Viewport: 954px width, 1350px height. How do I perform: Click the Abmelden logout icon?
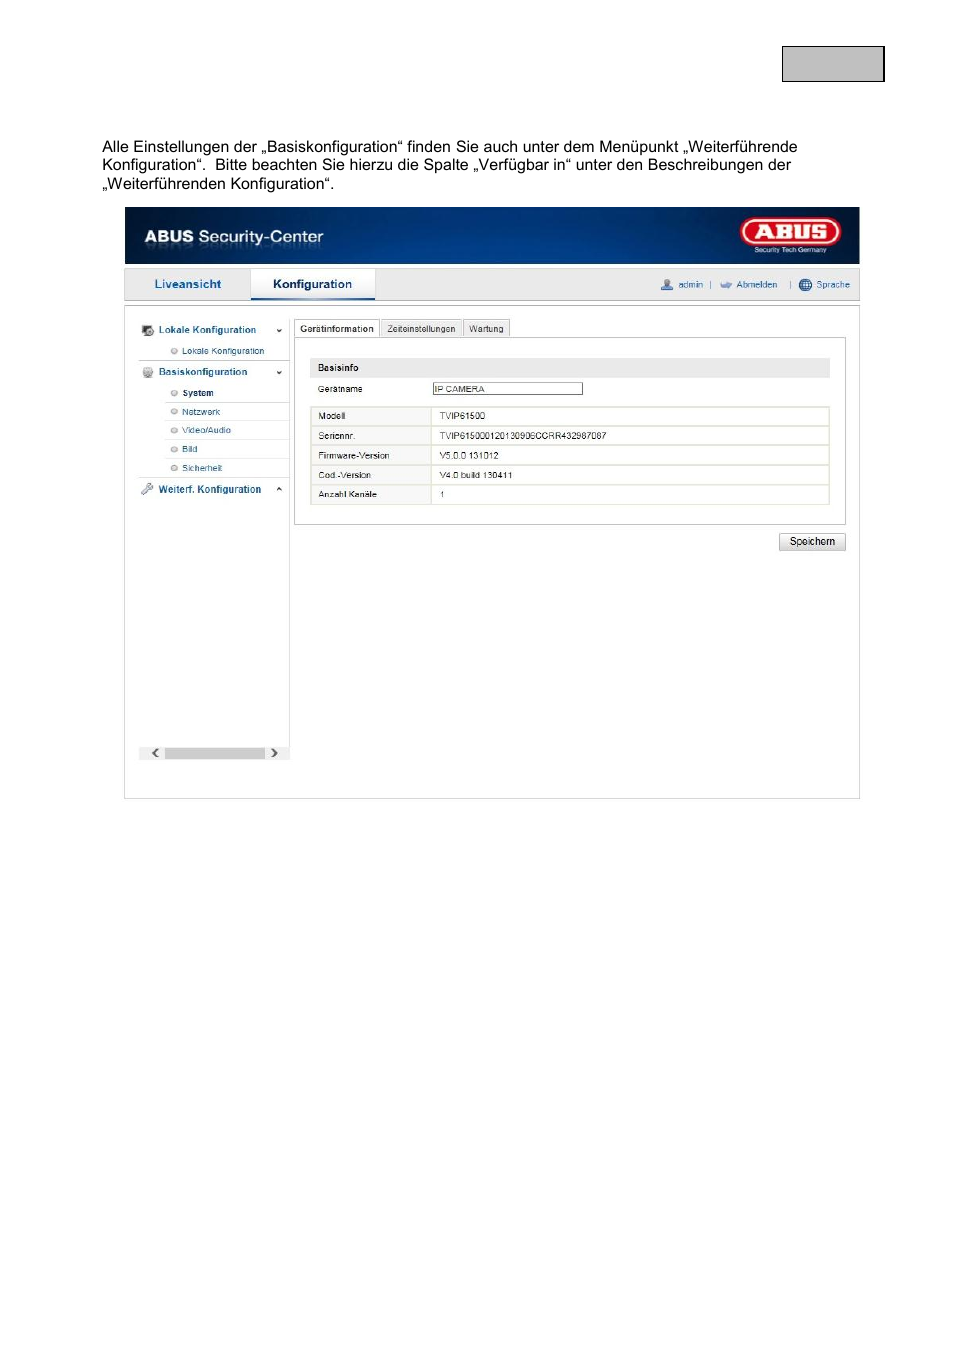tap(726, 285)
